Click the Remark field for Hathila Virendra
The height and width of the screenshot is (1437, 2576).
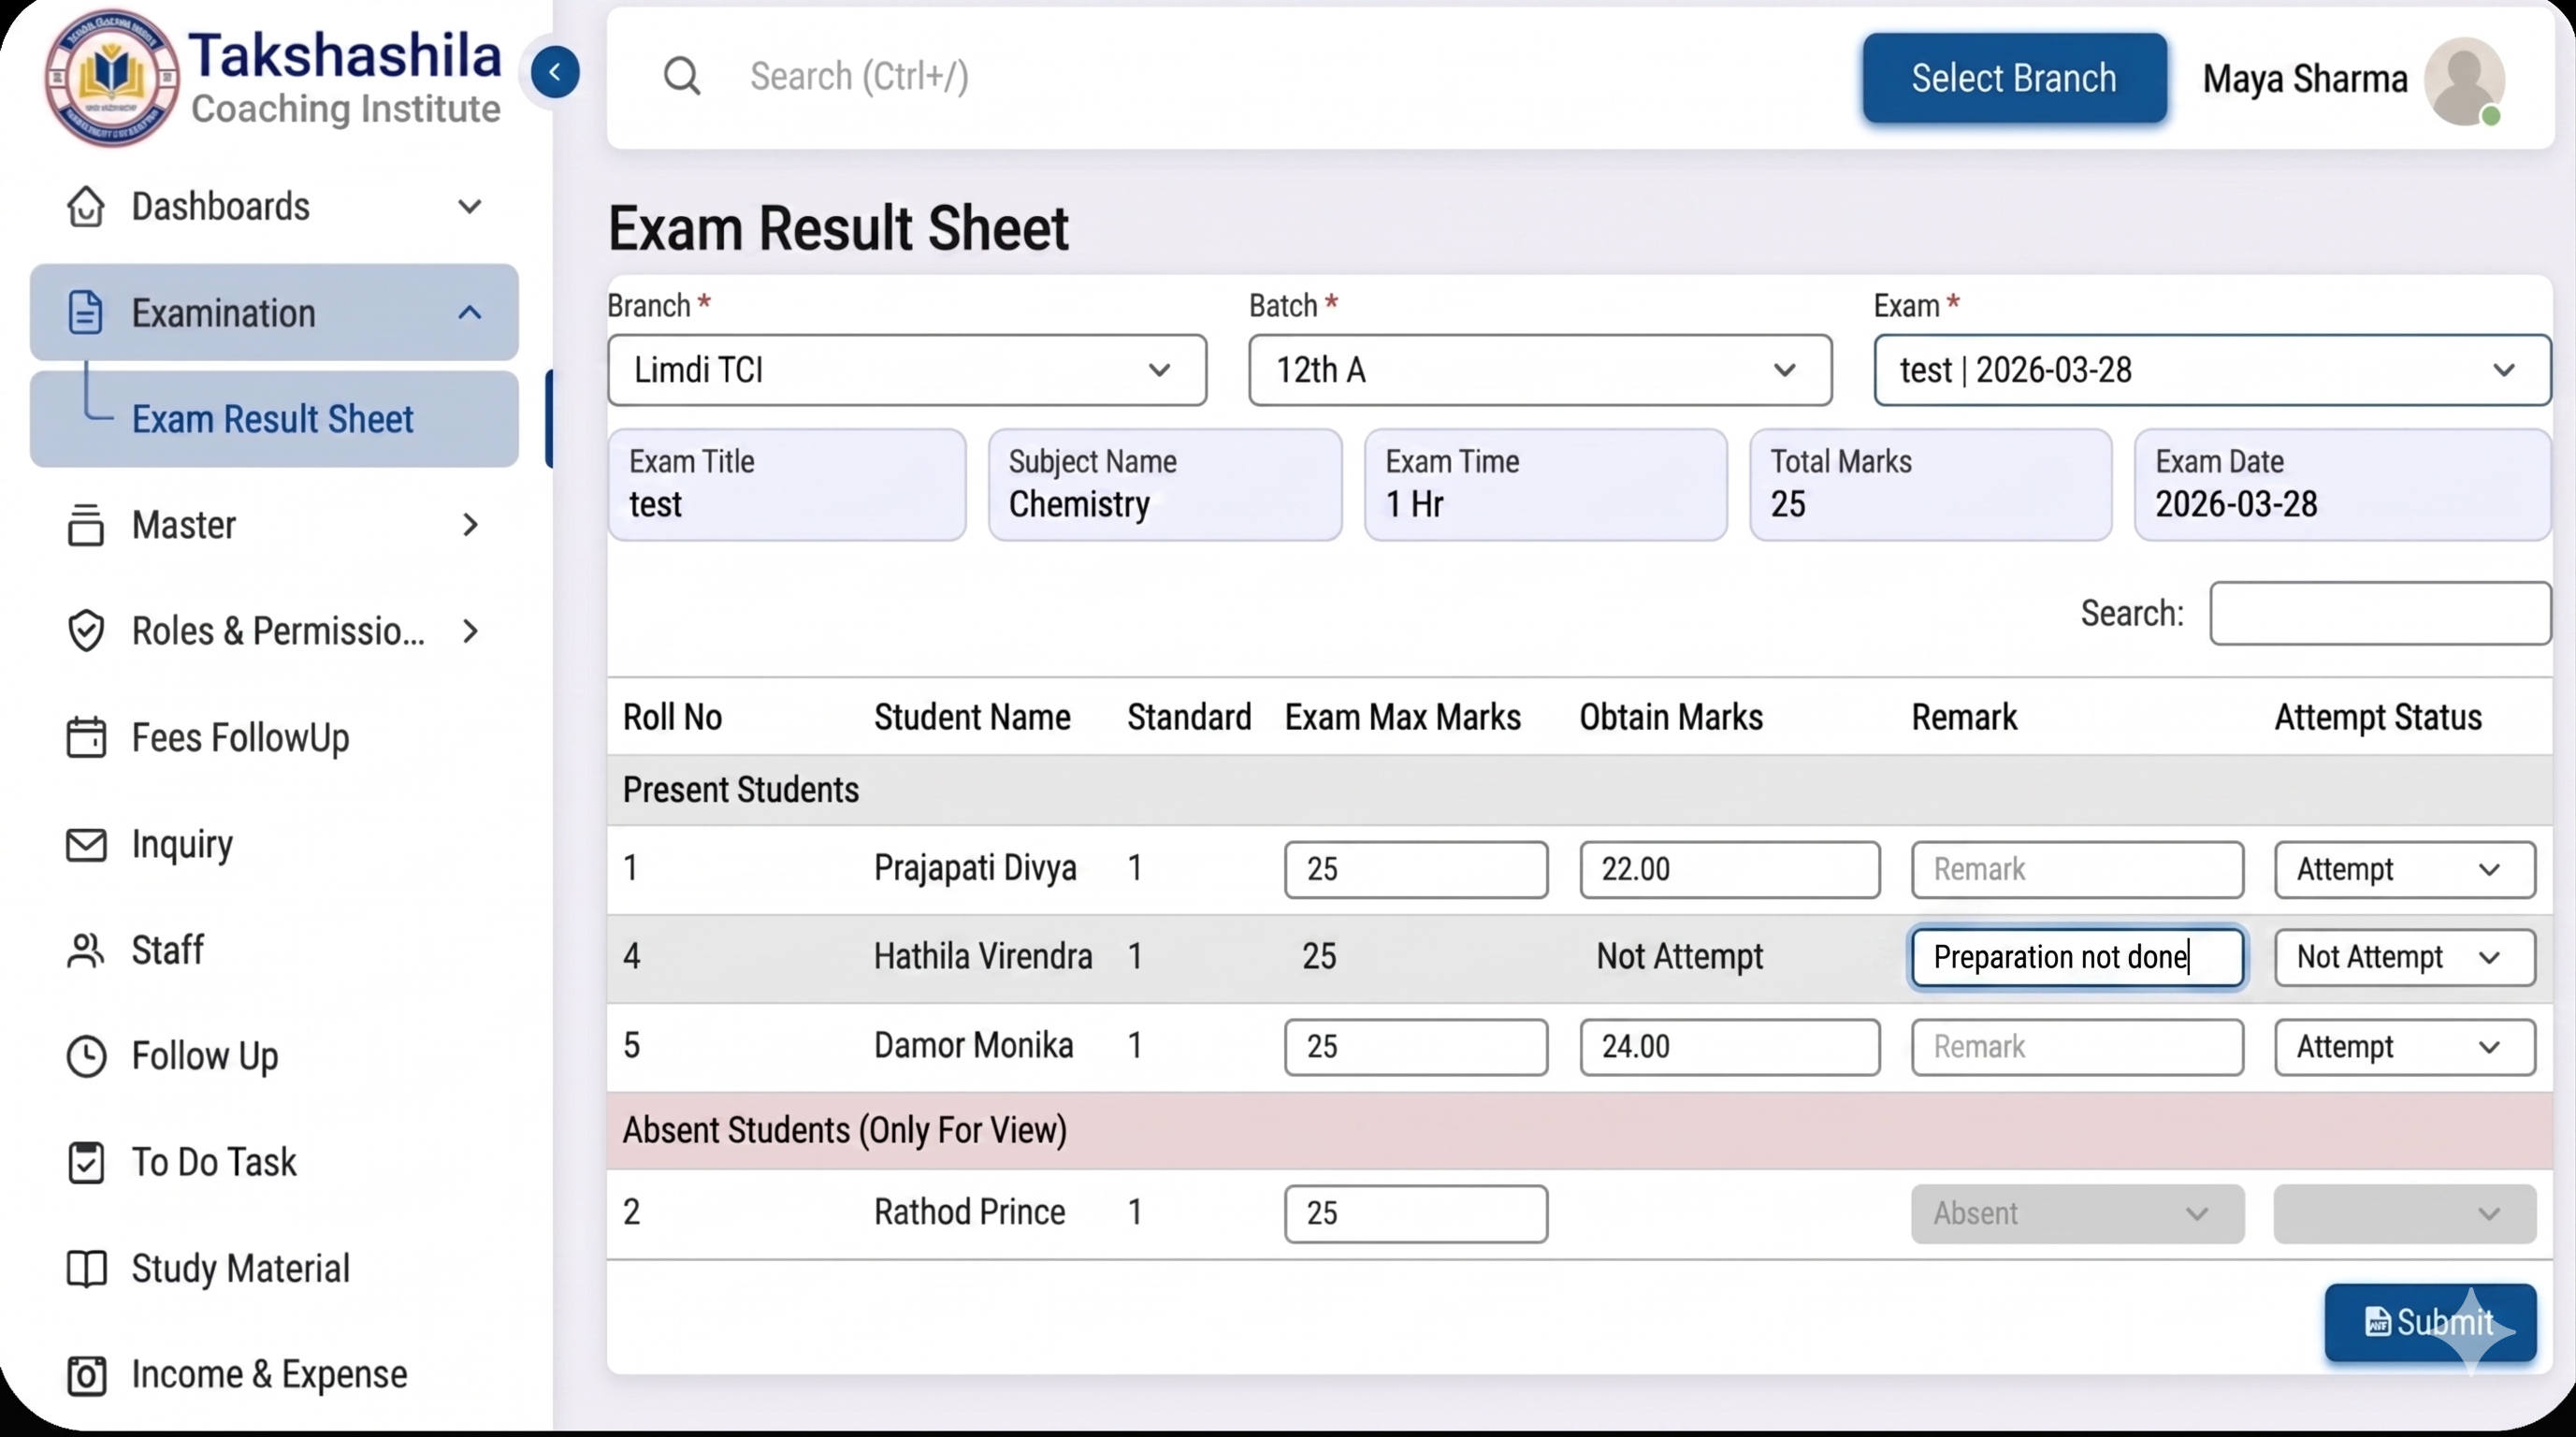pos(2077,957)
